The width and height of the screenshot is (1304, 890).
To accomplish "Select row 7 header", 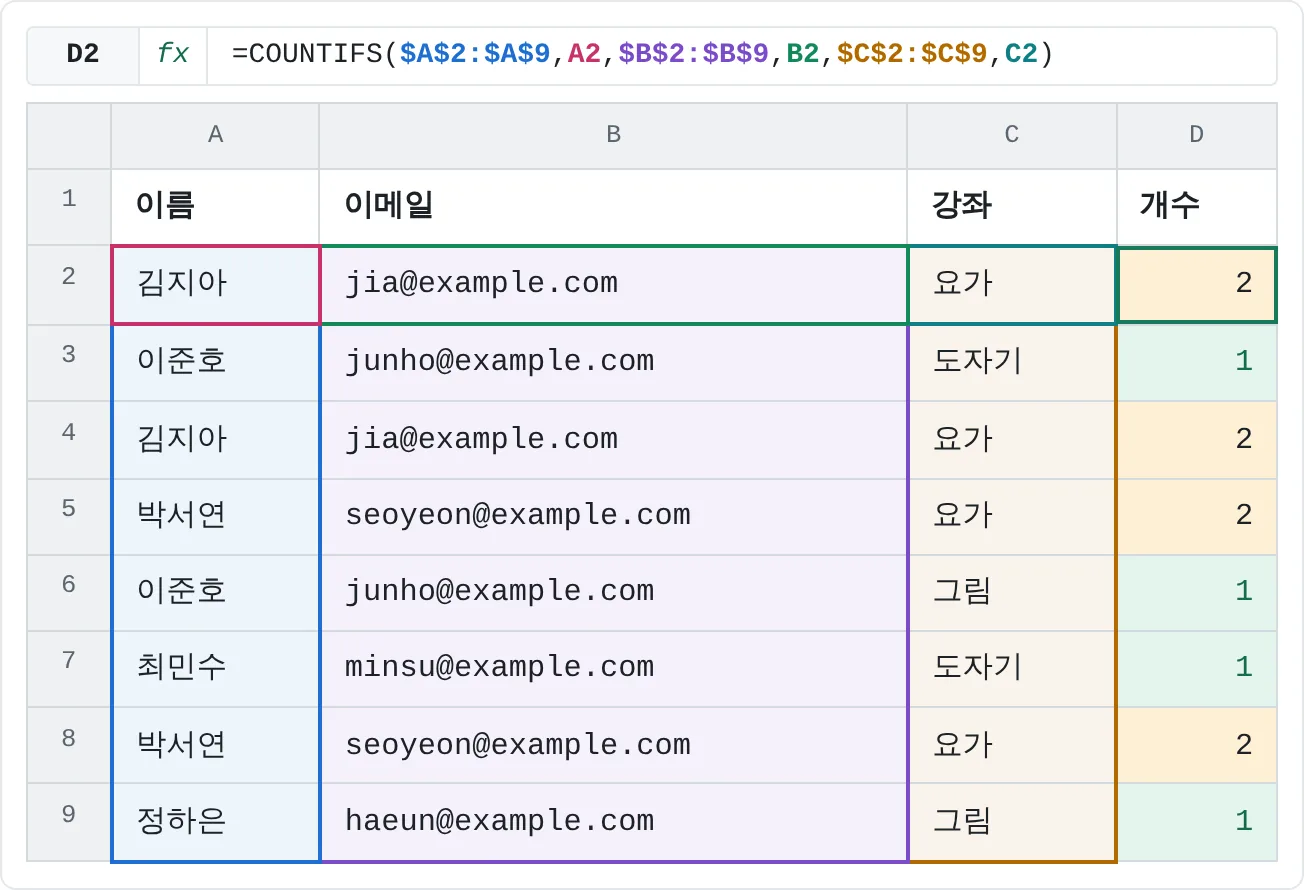I will (69, 669).
